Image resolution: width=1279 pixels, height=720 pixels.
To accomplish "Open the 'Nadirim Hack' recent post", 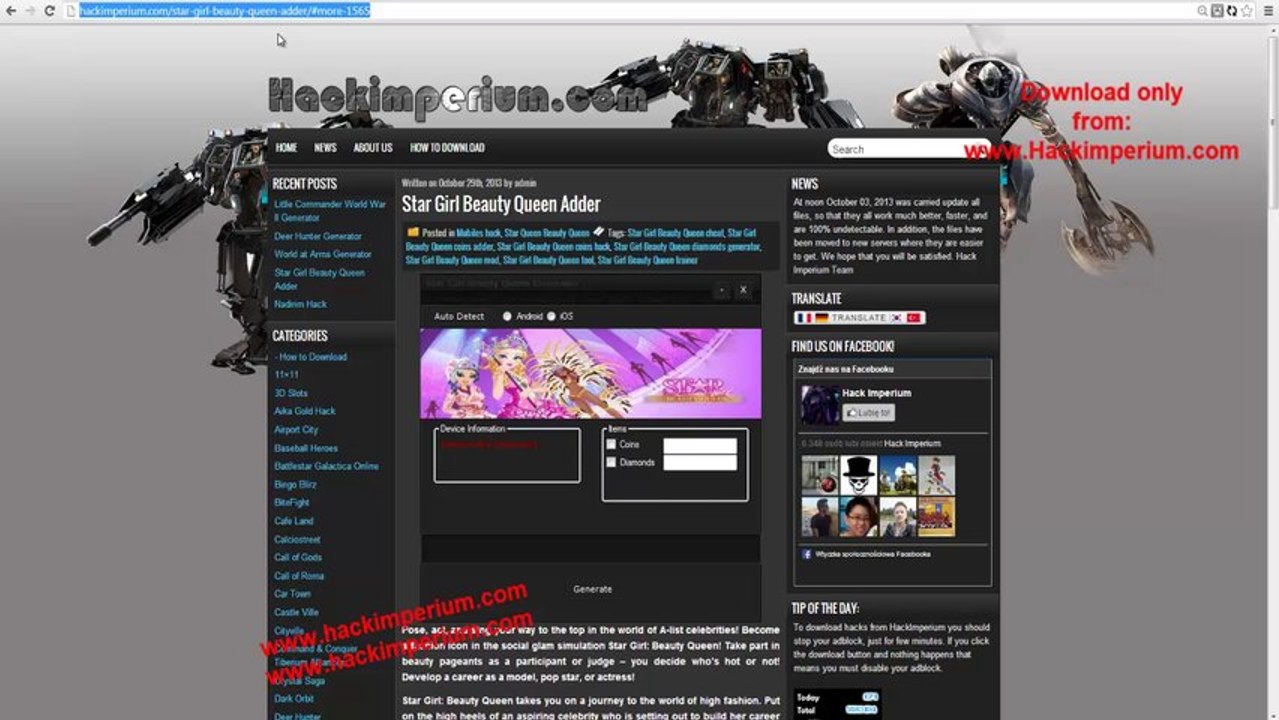I will (301, 304).
